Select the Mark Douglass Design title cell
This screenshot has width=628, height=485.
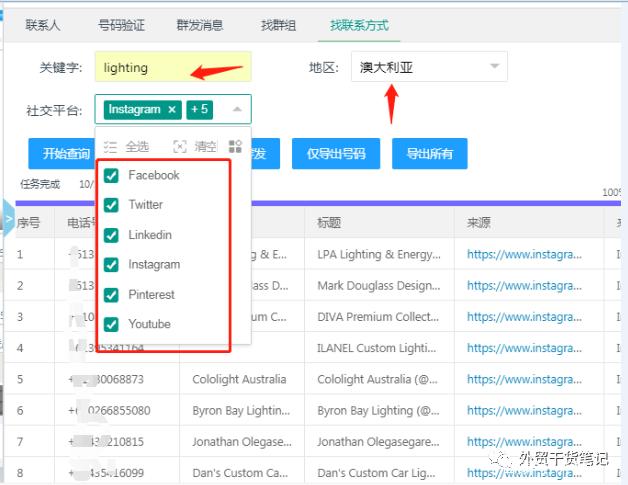(x=379, y=286)
